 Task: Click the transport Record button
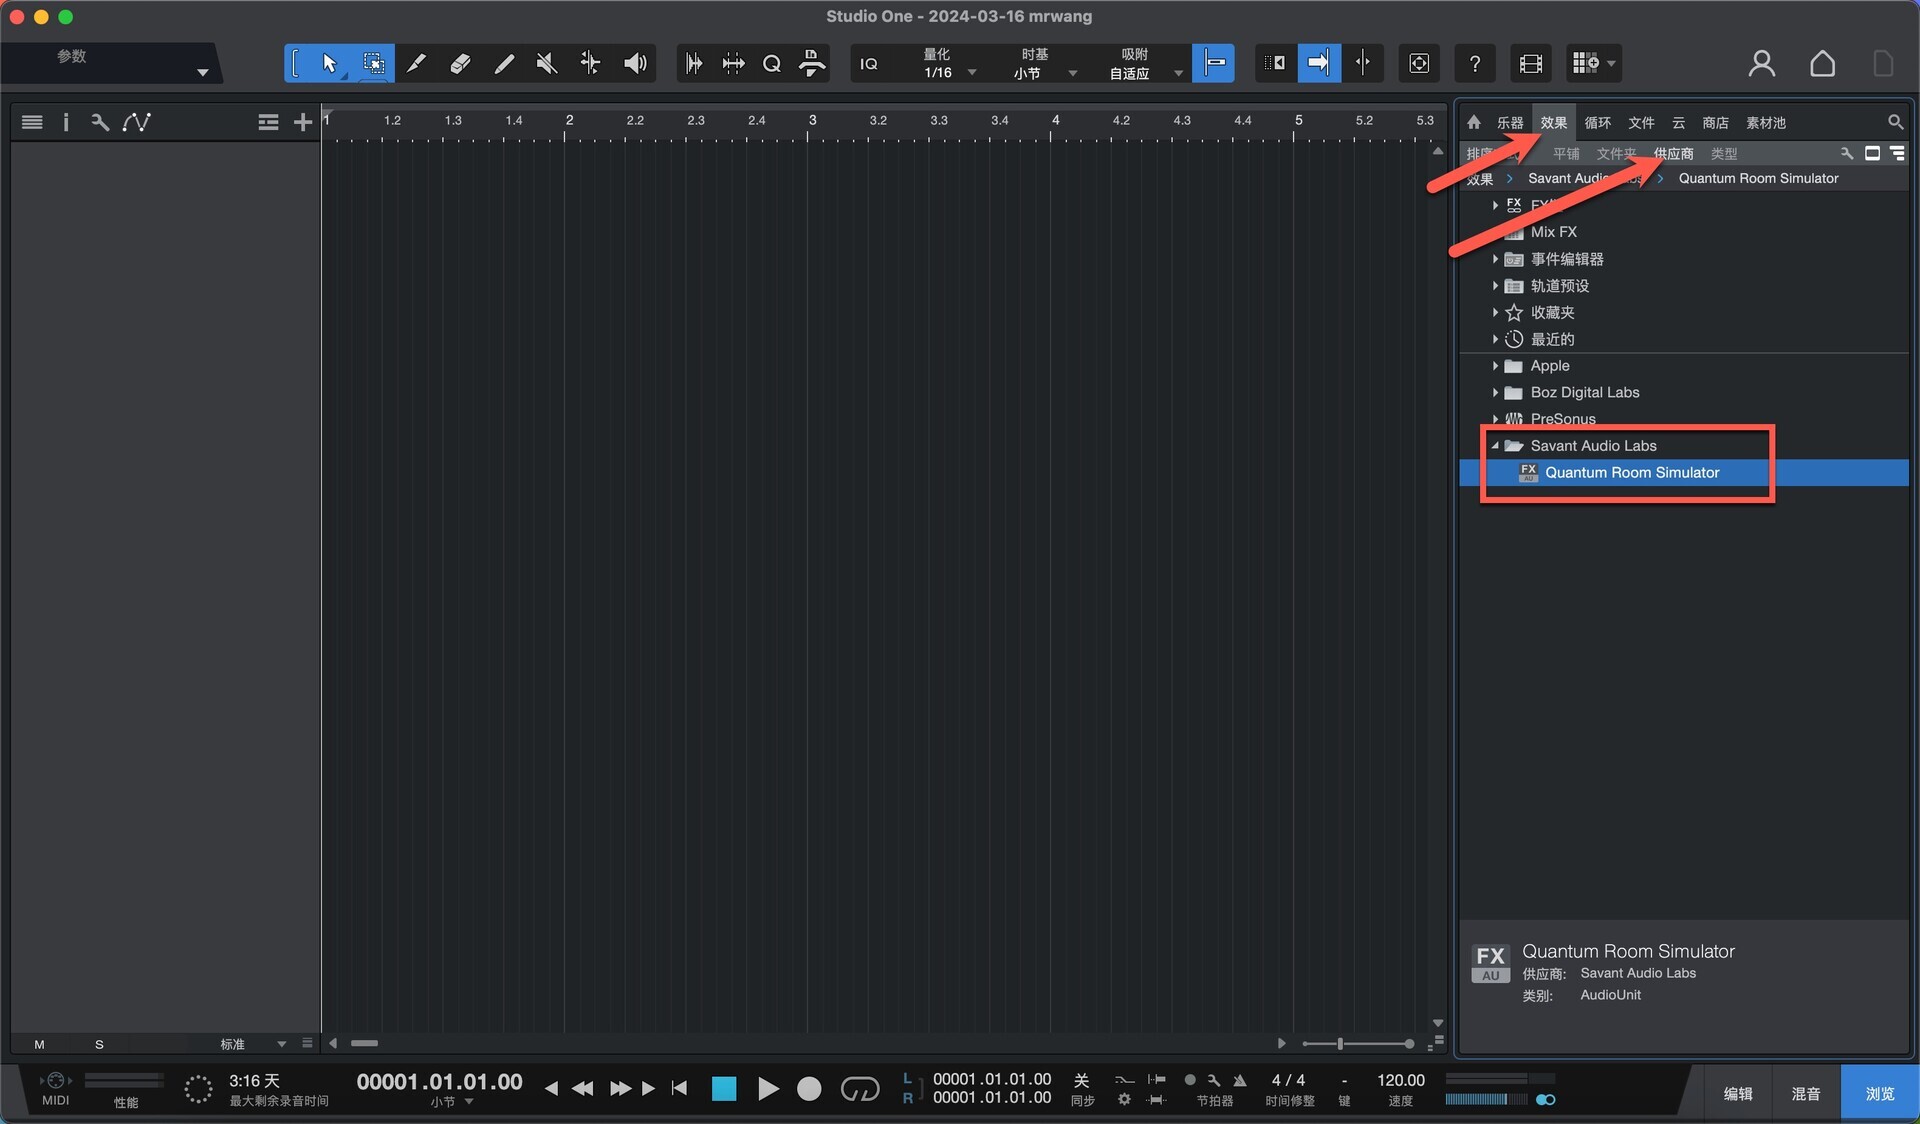(x=809, y=1089)
